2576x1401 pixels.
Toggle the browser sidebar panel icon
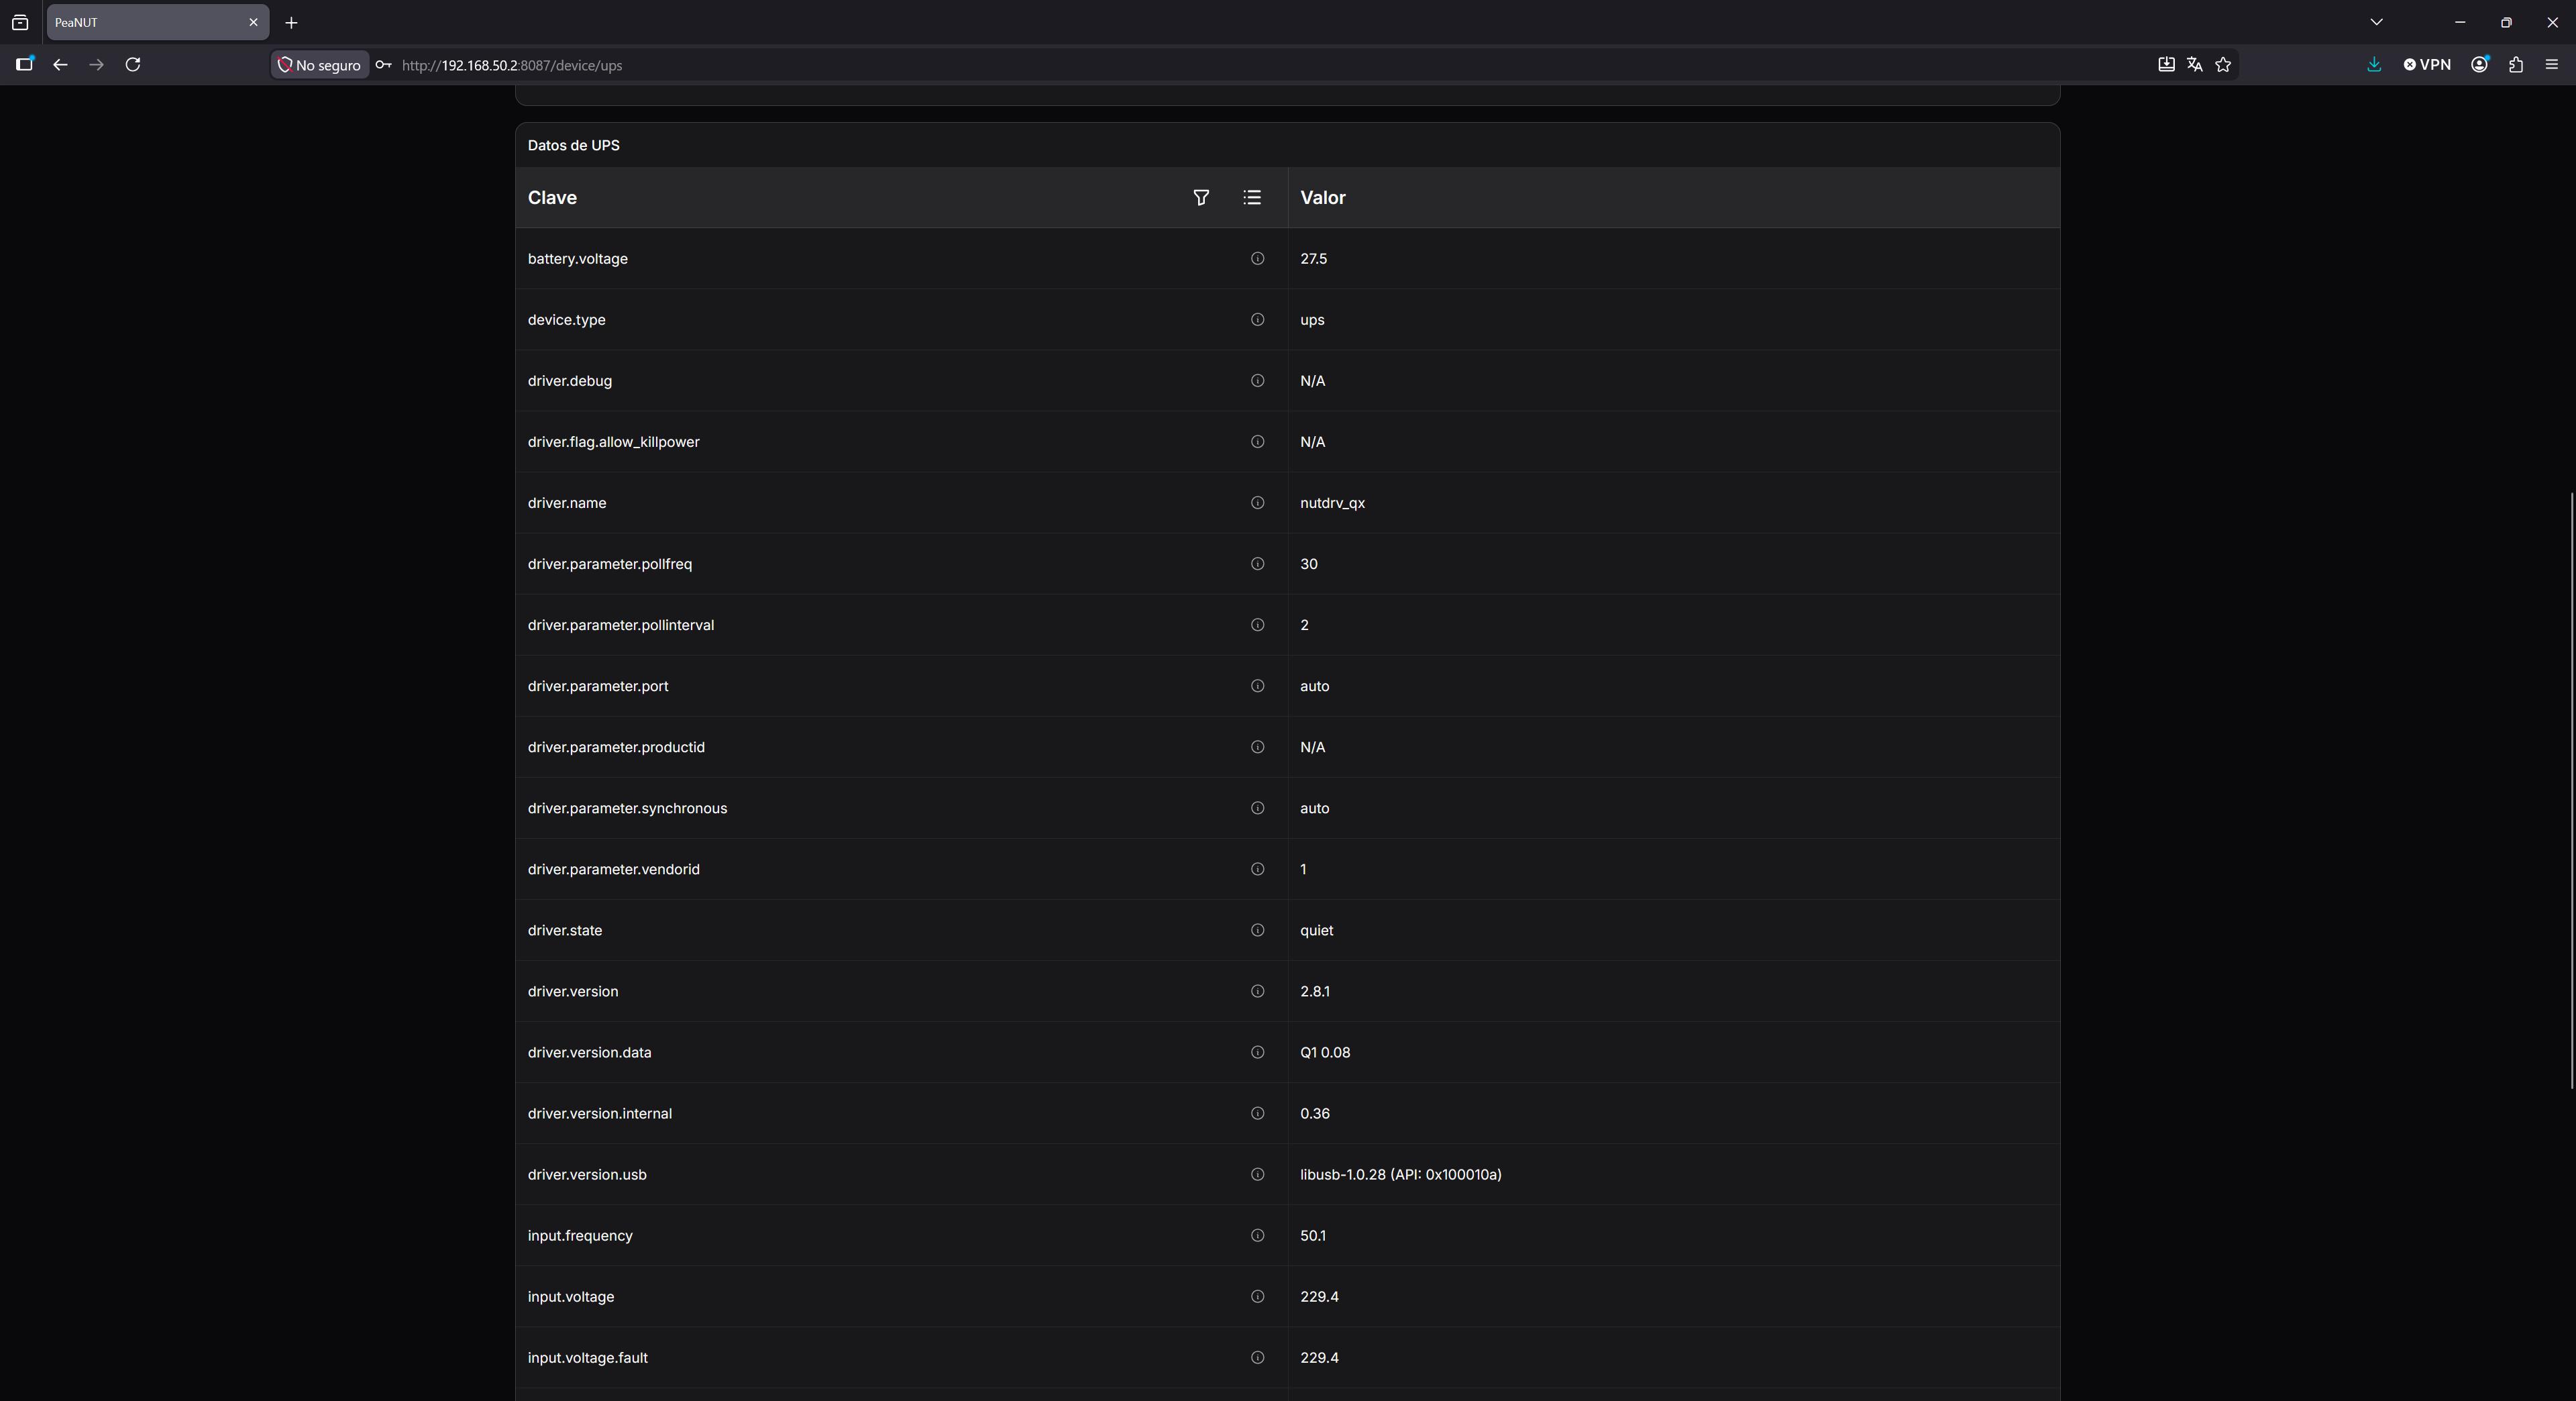(24, 65)
